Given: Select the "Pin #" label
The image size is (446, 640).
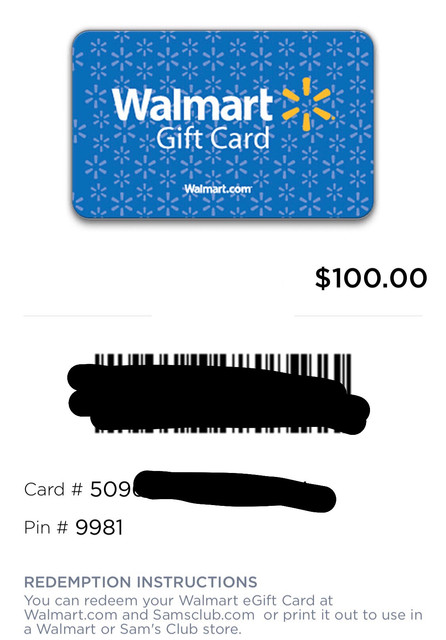Looking at the screenshot, I should point(46,527).
